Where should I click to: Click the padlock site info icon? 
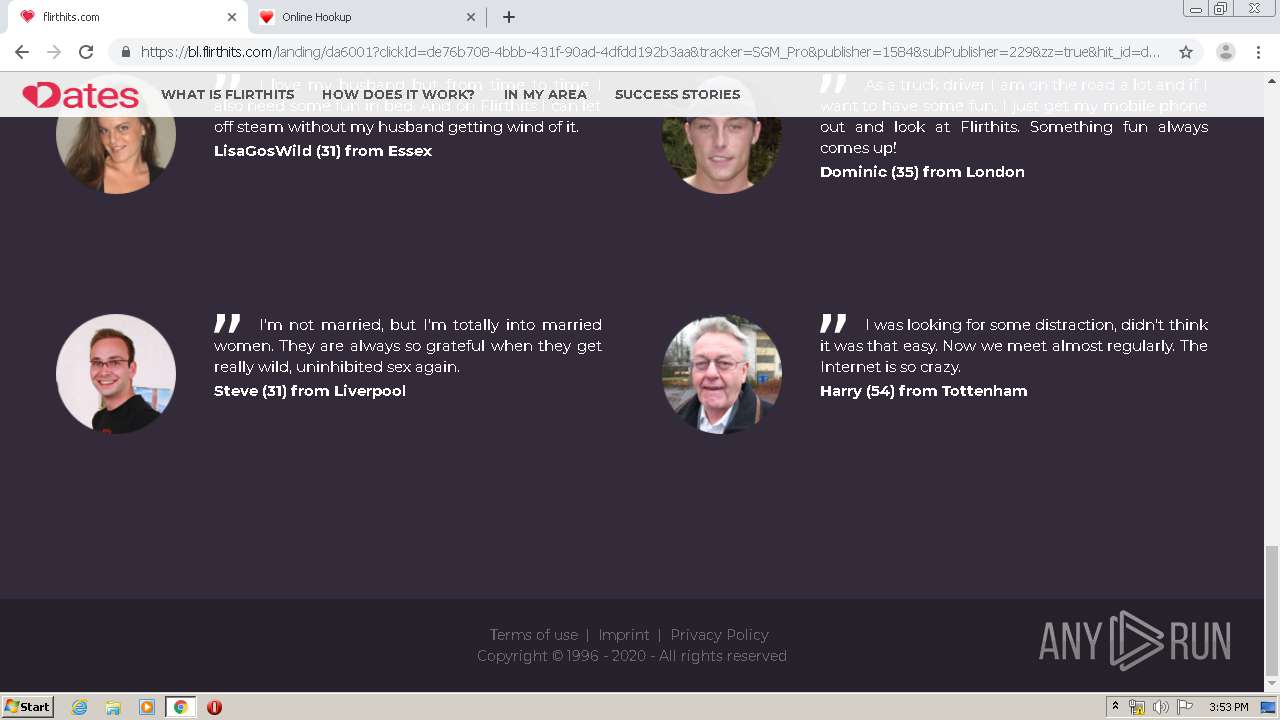[x=125, y=52]
